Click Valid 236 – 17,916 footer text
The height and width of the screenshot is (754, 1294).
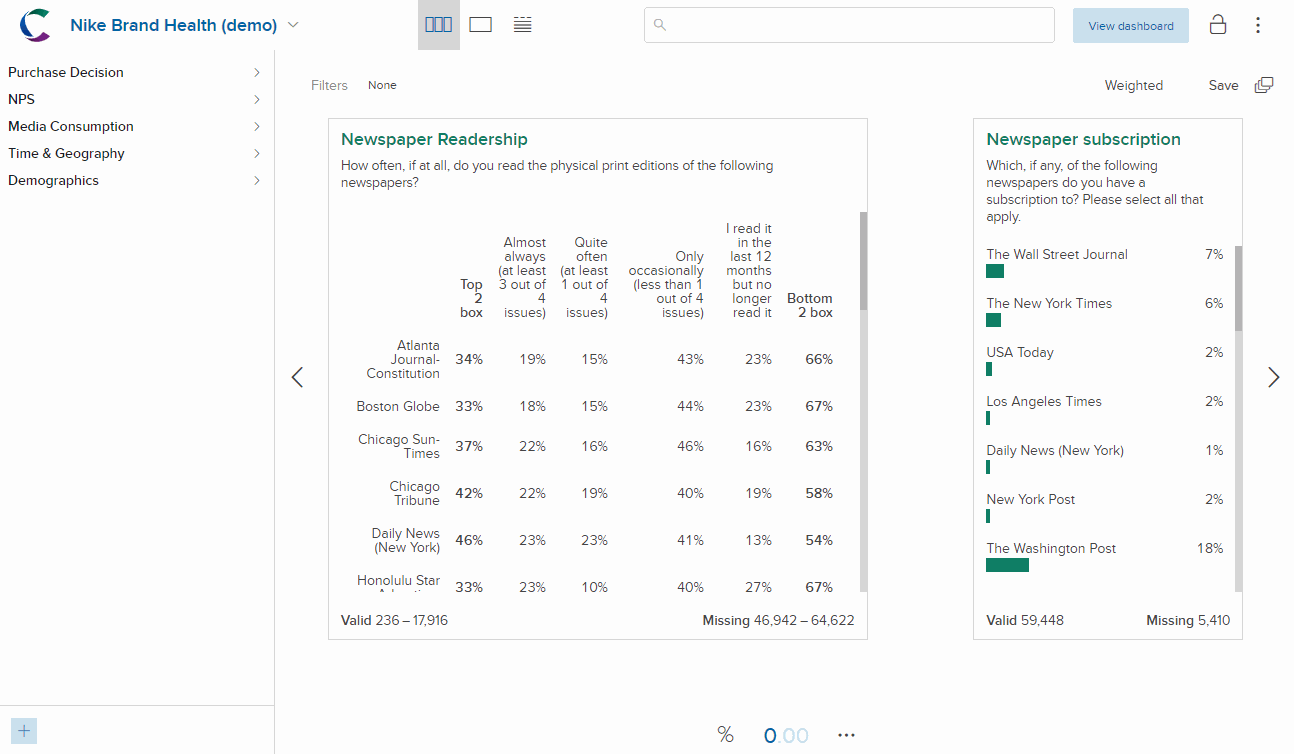click(x=394, y=620)
